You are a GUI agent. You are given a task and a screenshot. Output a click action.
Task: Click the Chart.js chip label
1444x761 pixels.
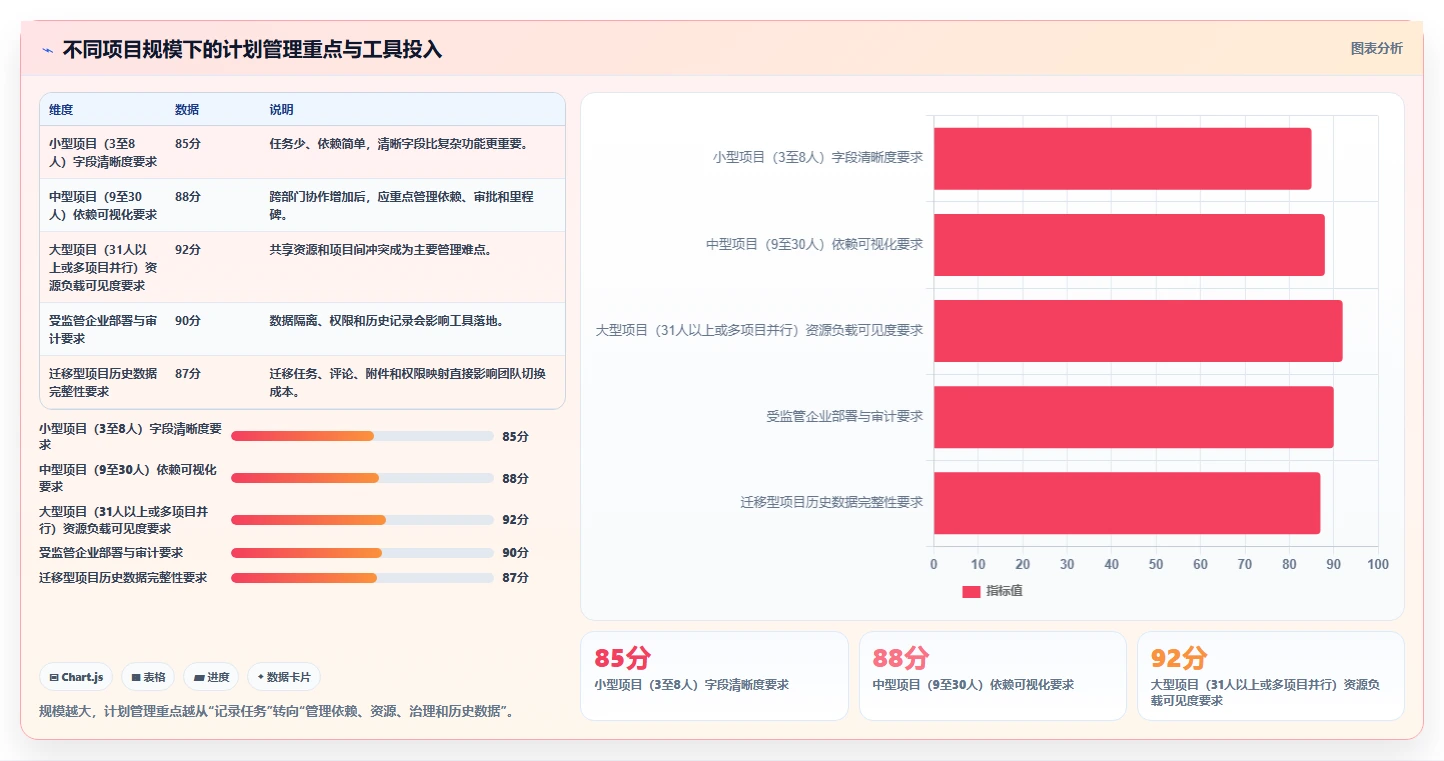82,677
